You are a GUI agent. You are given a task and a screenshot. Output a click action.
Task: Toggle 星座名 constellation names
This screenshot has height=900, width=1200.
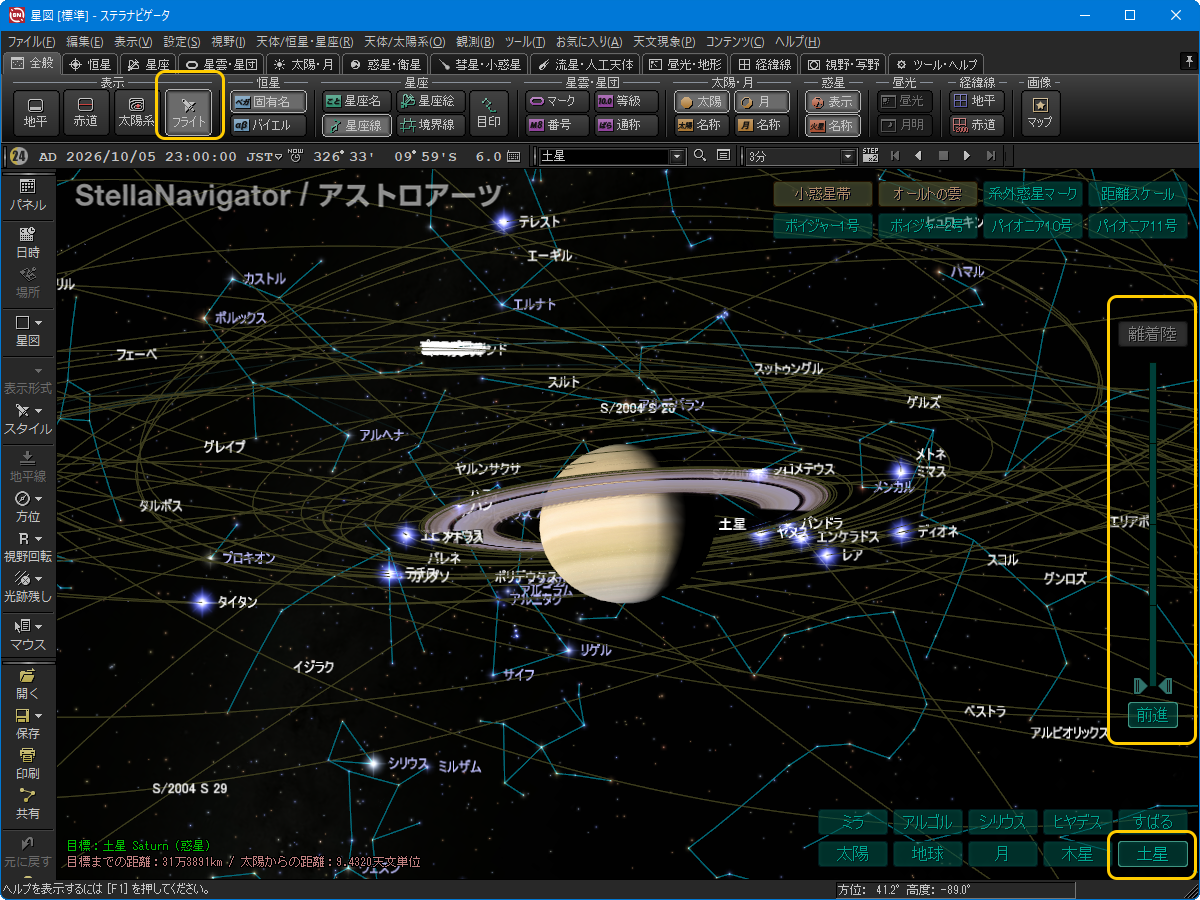[x=355, y=101]
